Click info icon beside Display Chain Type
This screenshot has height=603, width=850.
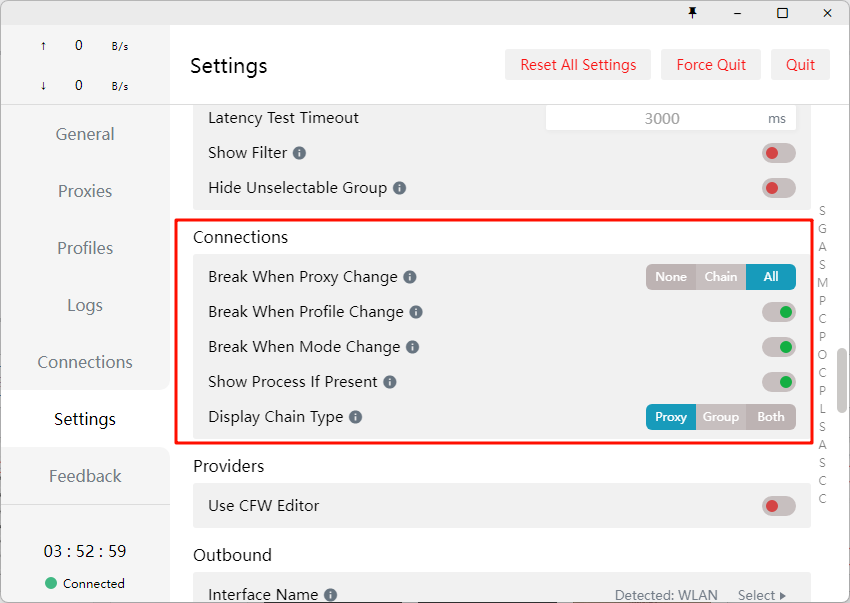coord(355,417)
